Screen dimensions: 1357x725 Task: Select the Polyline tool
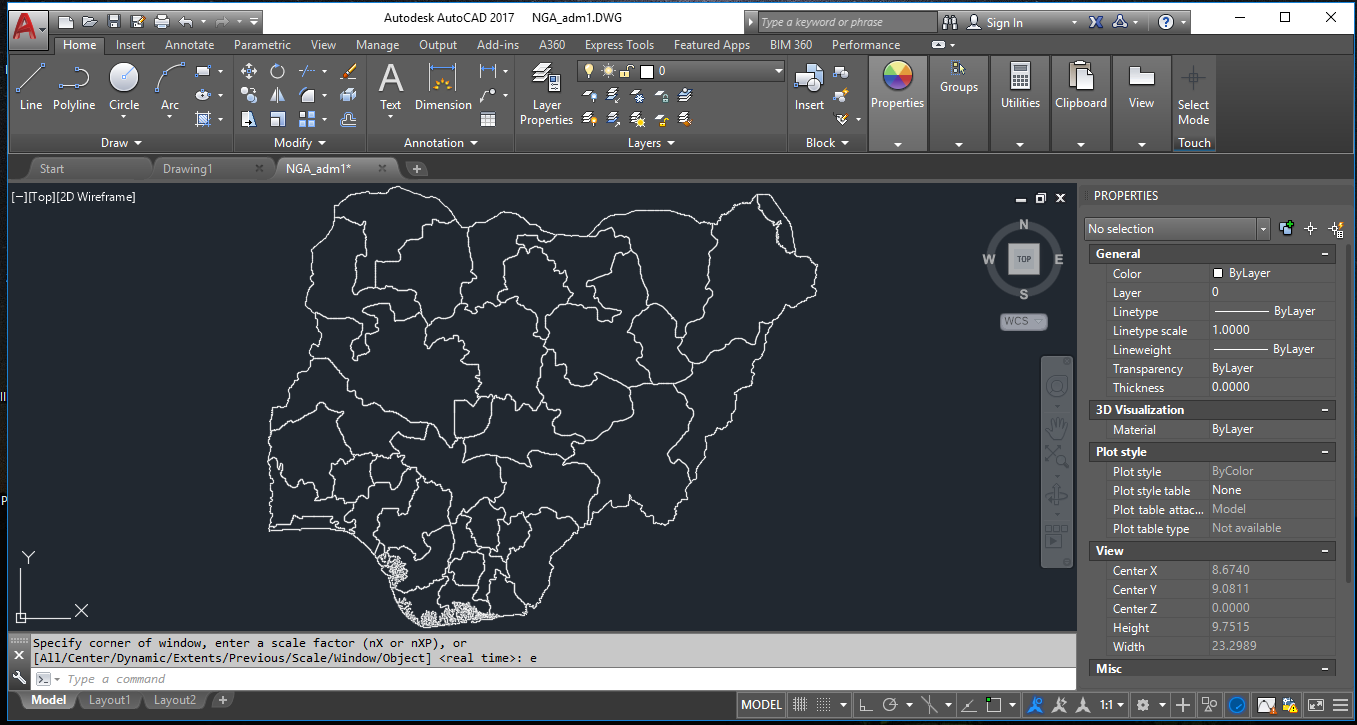[x=73, y=87]
